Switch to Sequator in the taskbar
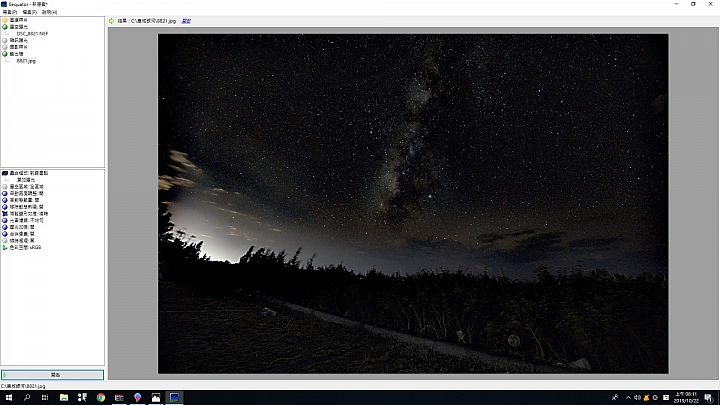Image resolution: width=720 pixels, height=405 pixels. pyautogui.click(x=174, y=398)
